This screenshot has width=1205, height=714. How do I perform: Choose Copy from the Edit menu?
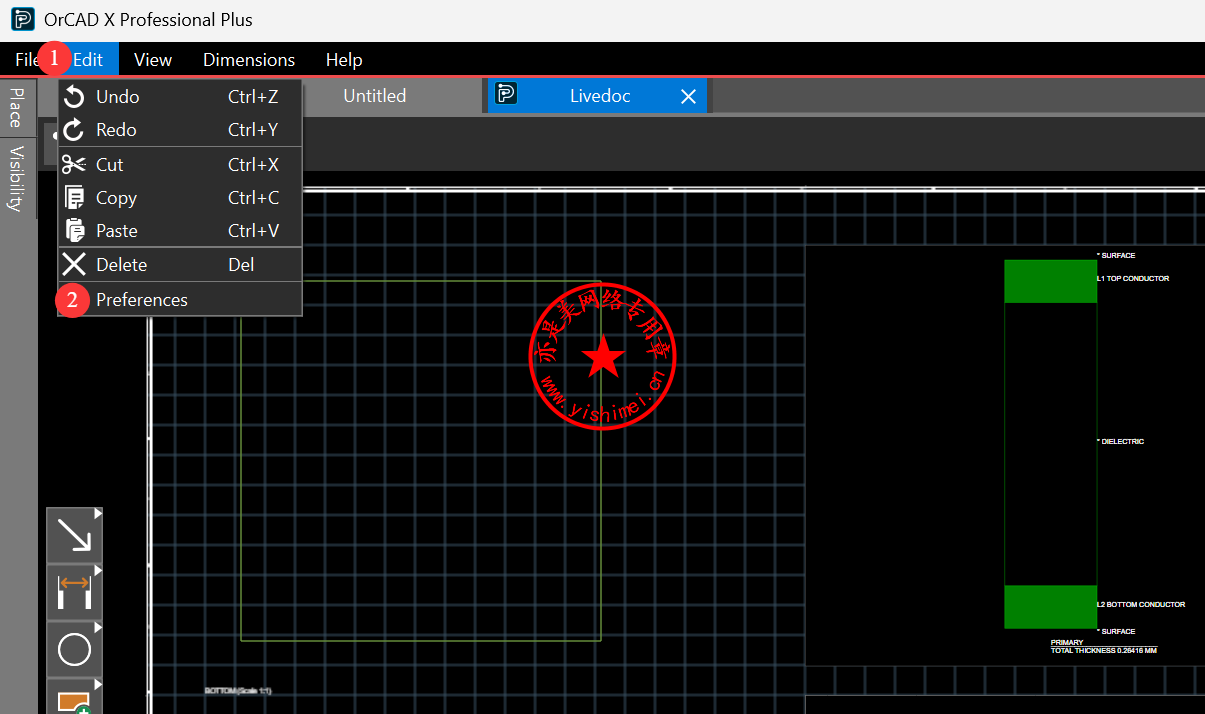116,198
